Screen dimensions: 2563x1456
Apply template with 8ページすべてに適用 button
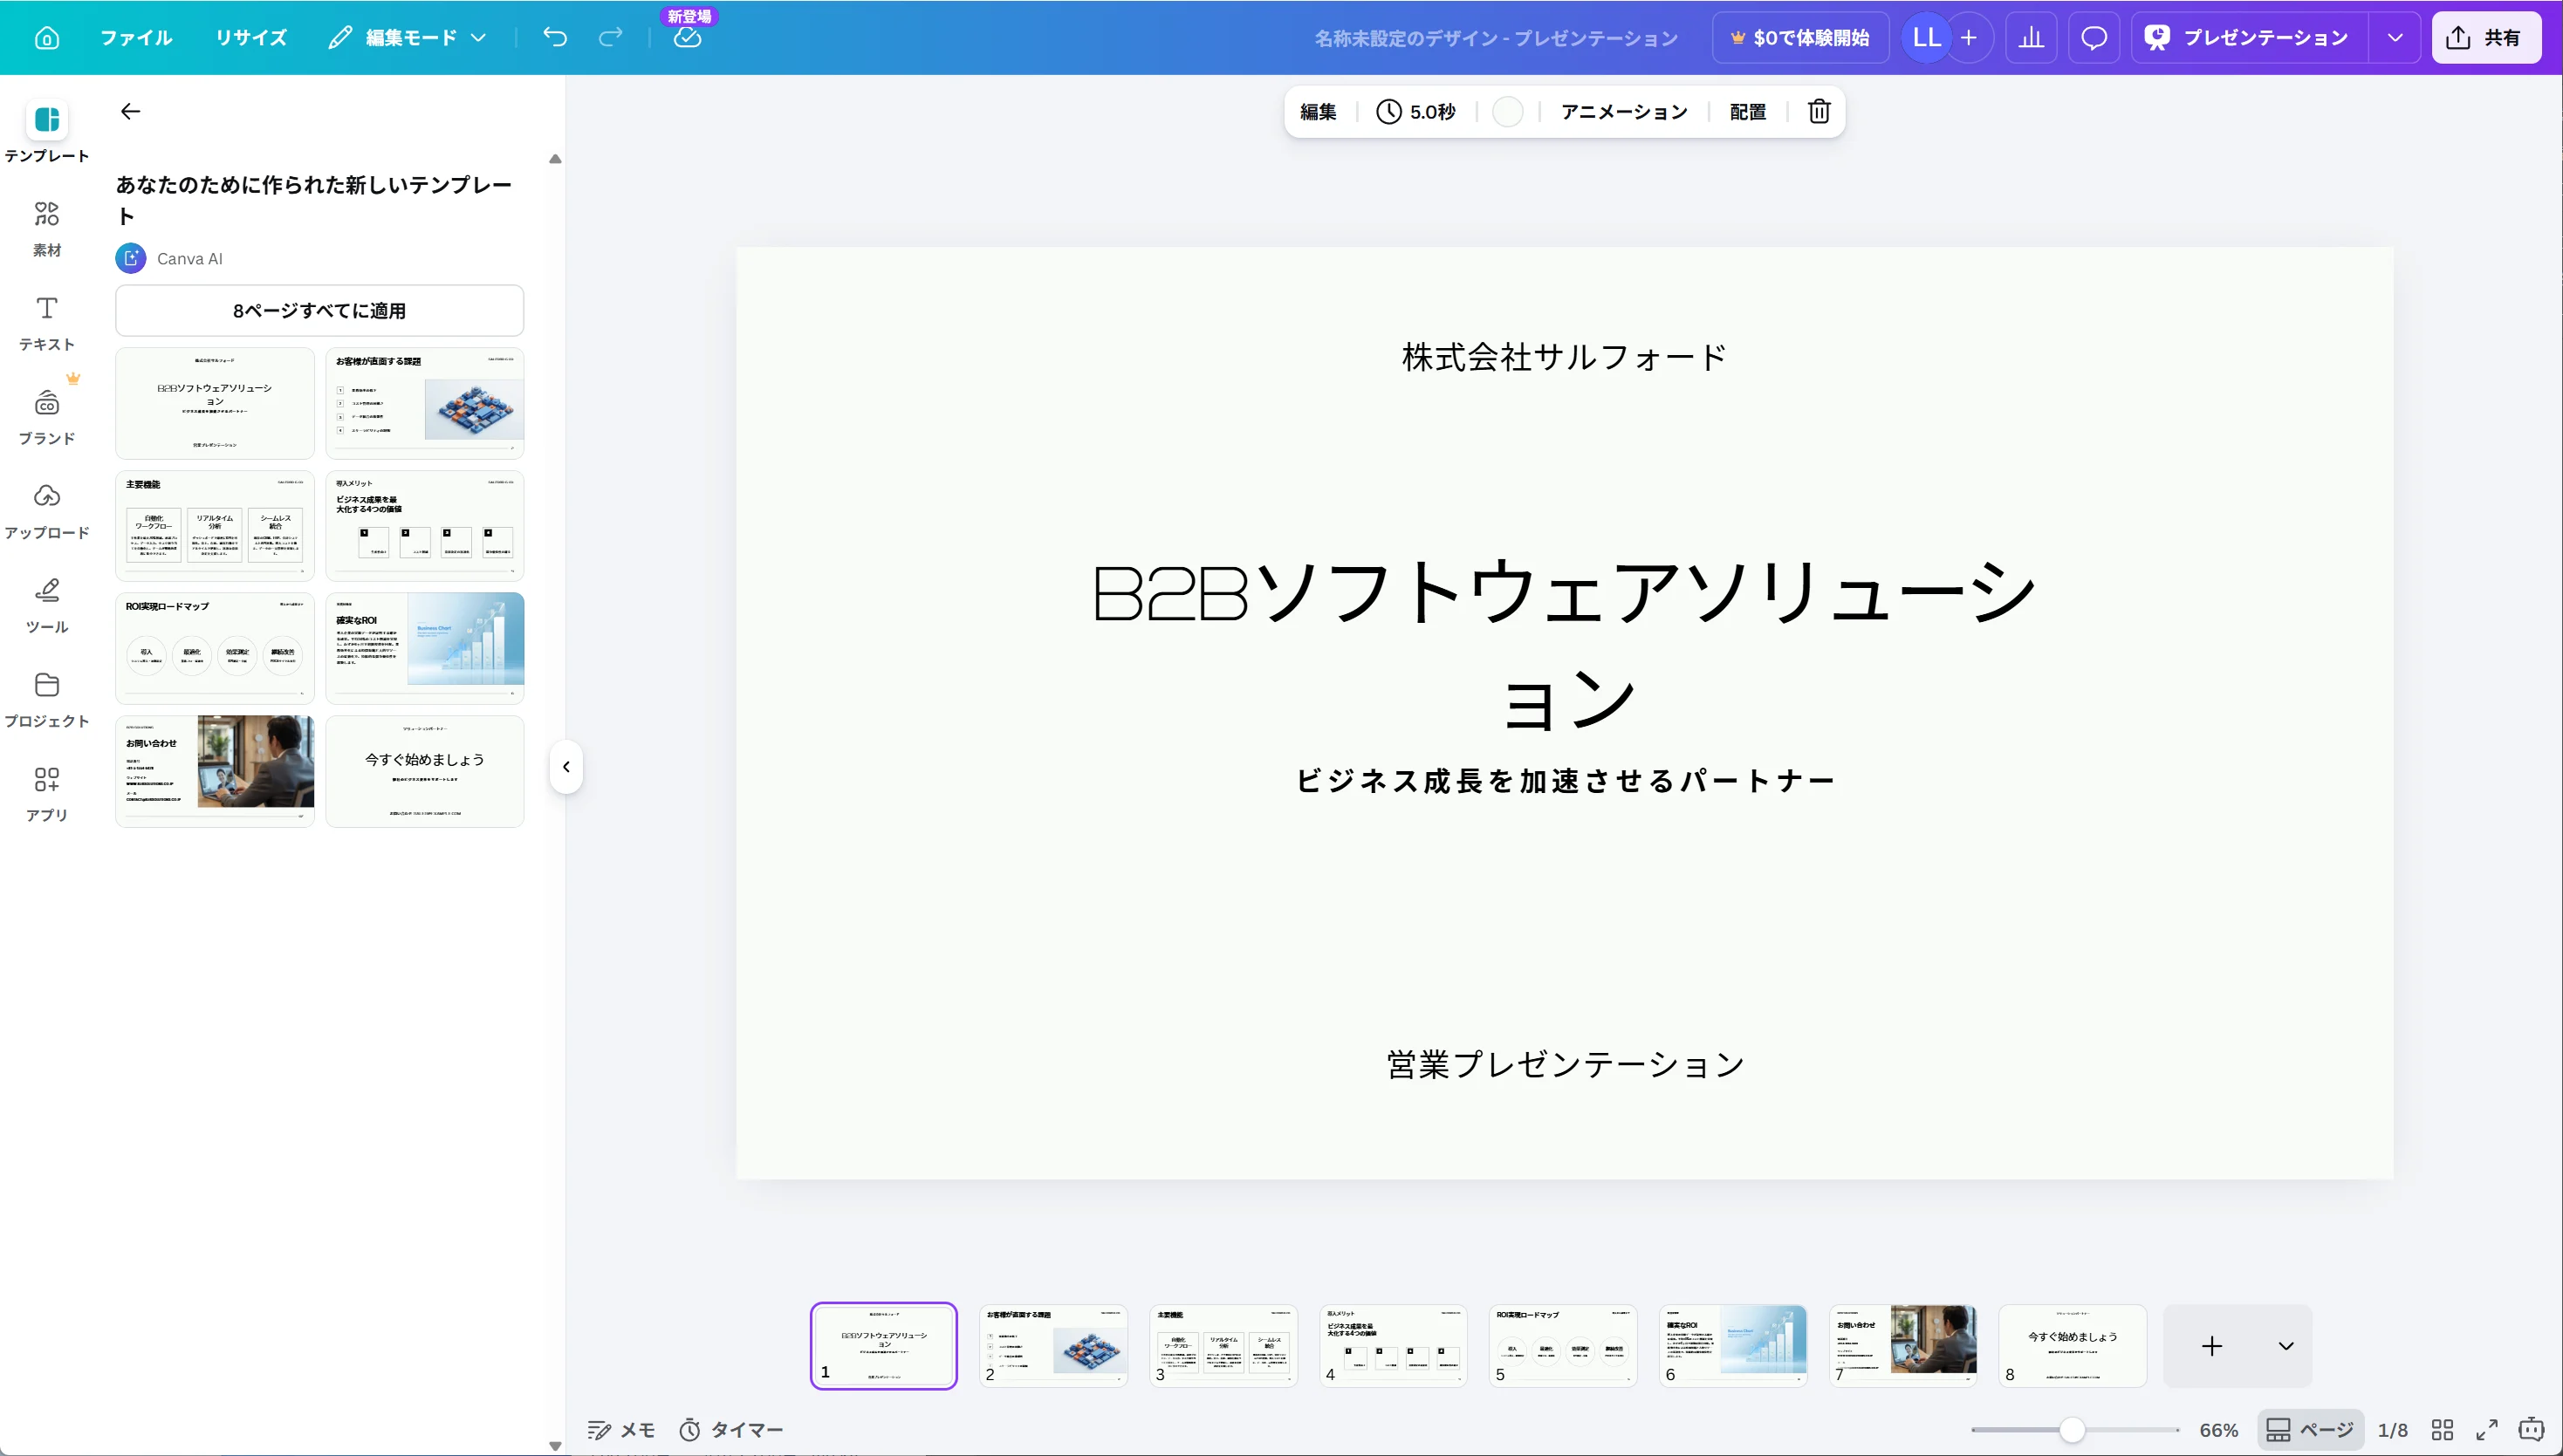319,310
